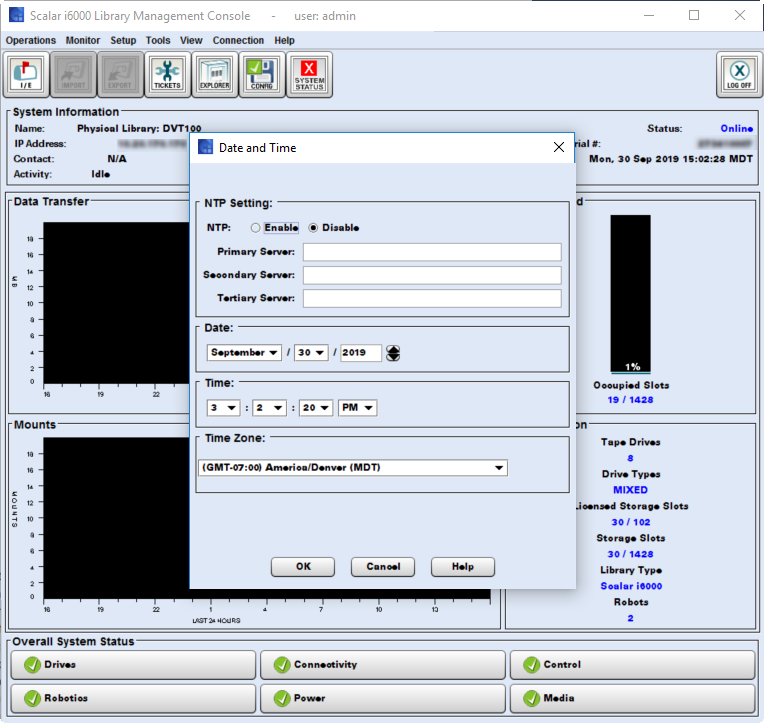
Task: Open the Setup menu
Action: click(123, 40)
